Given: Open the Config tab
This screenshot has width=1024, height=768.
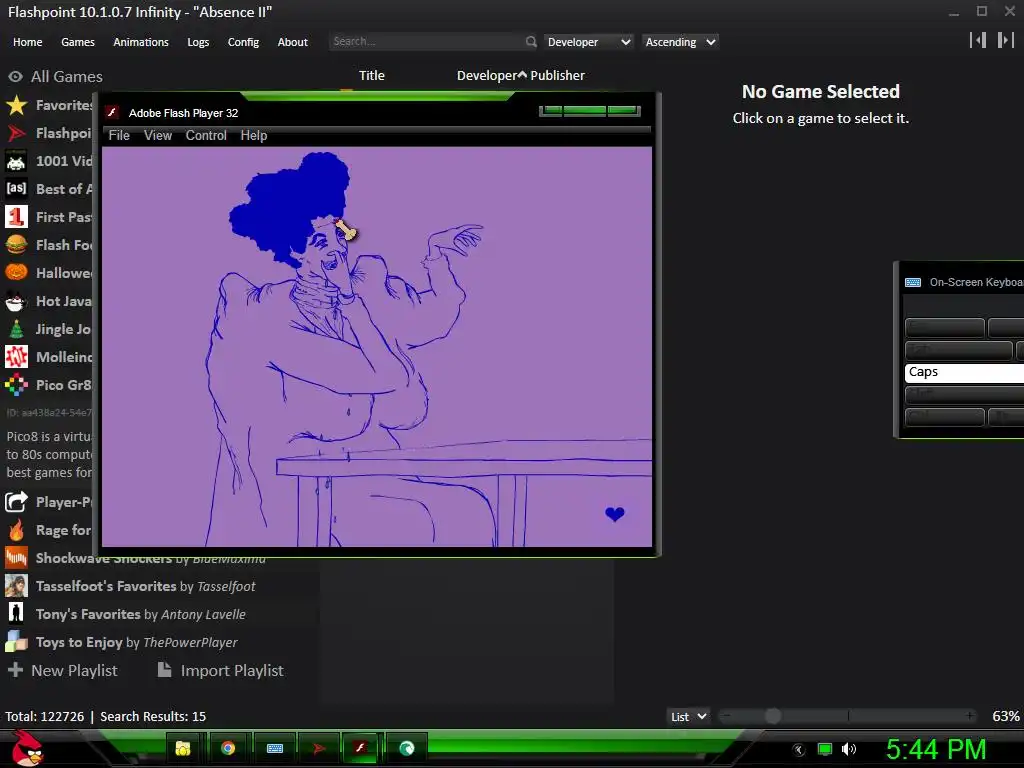Looking at the screenshot, I should 243,42.
